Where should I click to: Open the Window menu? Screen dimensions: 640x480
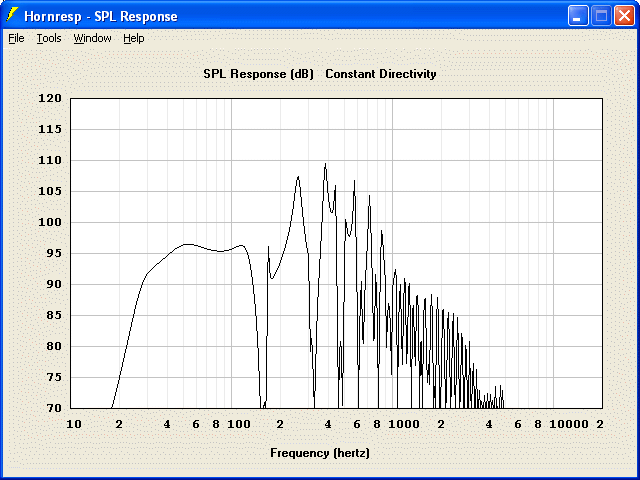click(92, 38)
